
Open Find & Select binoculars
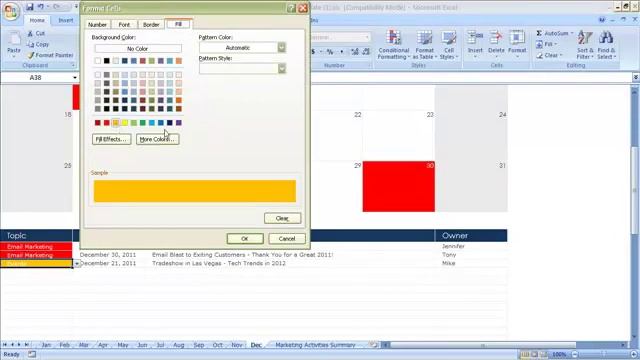pyautogui.click(x=606, y=45)
